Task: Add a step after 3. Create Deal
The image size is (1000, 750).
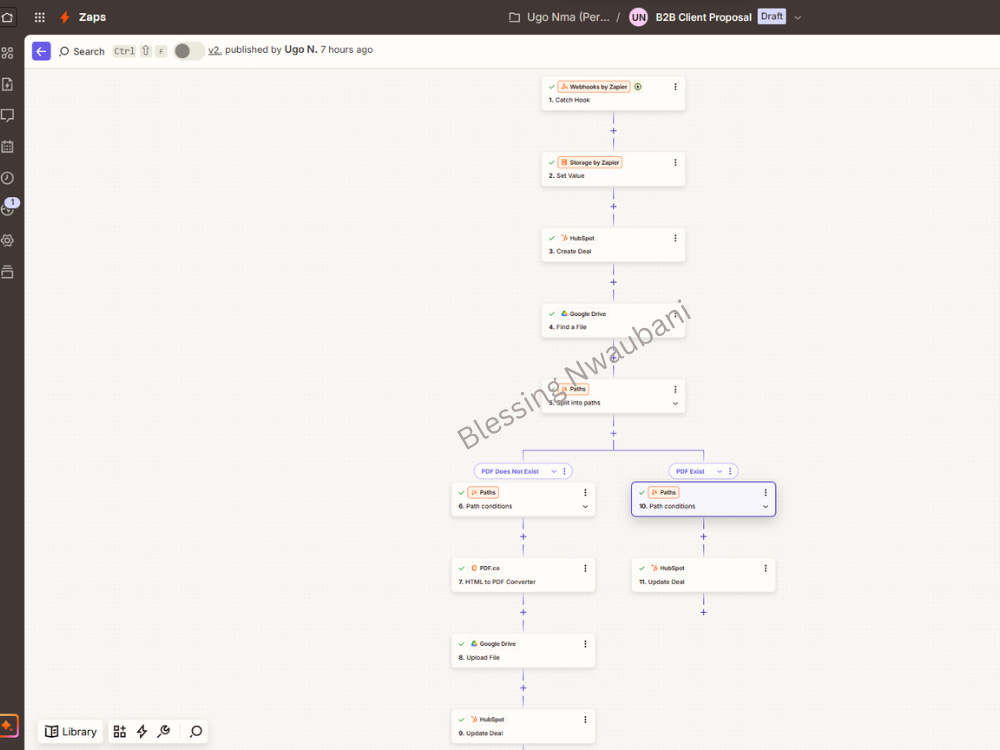Action: tap(614, 282)
